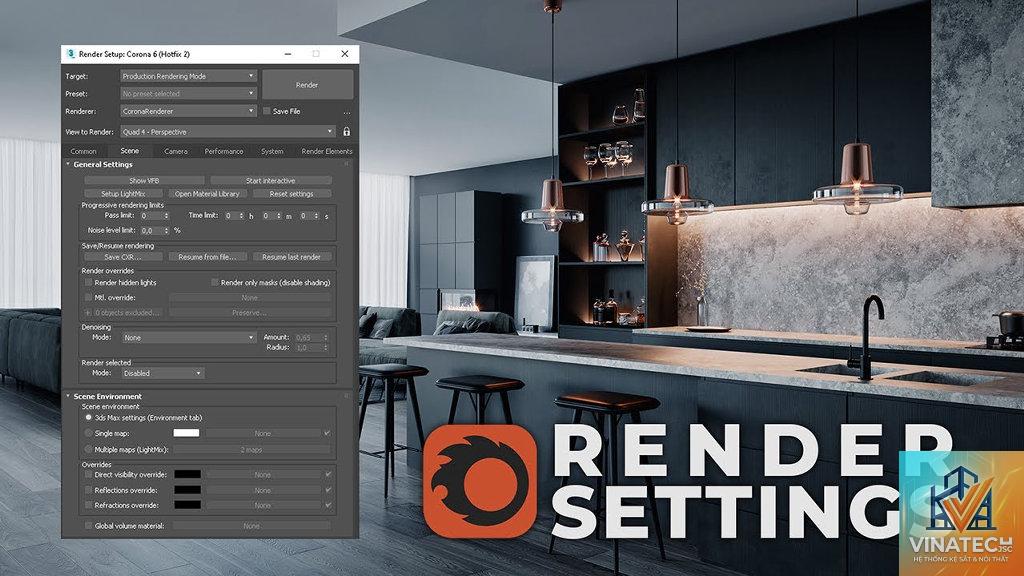The height and width of the screenshot is (576, 1024).
Task: Click the Resume from file... button
Action: (208, 257)
